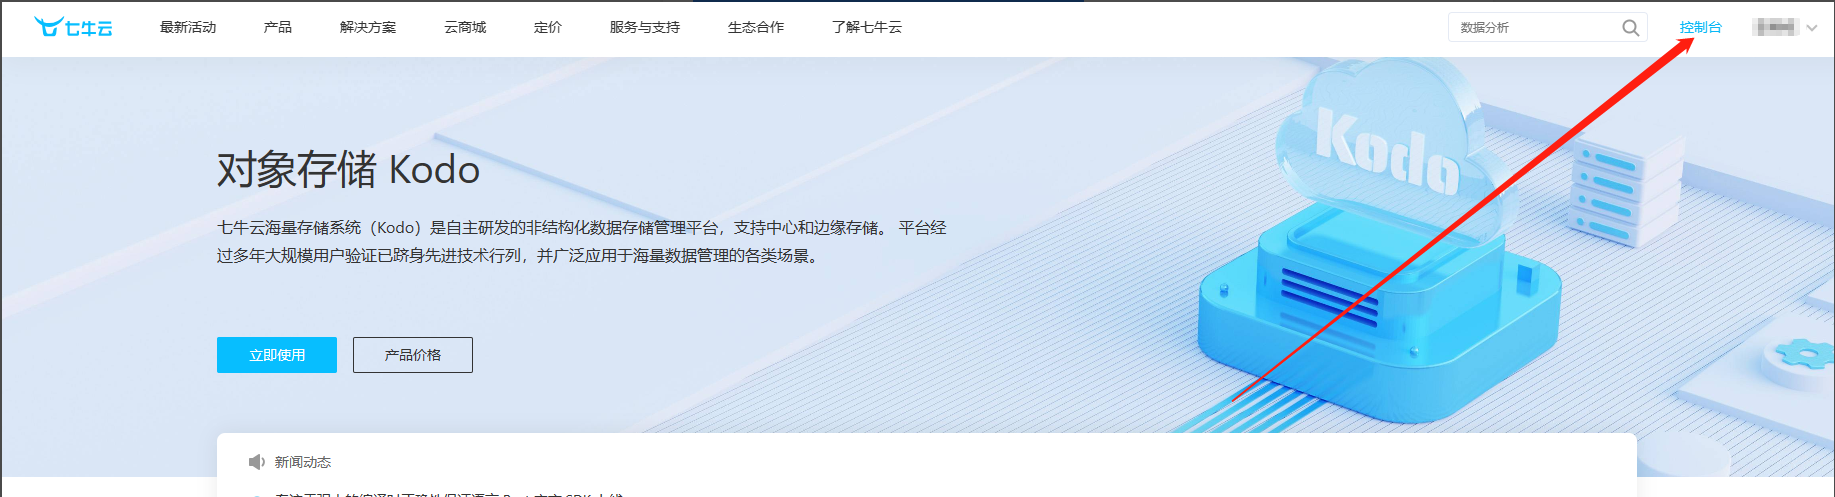This screenshot has height=497, width=1835.
Task: Click the 新闻动态 heading text
Action: [x=303, y=462]
